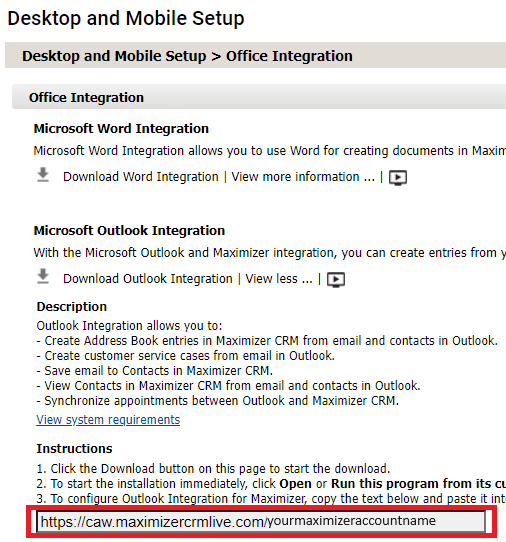This screenshot has height=542, width=506.
Task: Click 'Outlook Integration allows you to:' text
Action: (x=129, y=326)
